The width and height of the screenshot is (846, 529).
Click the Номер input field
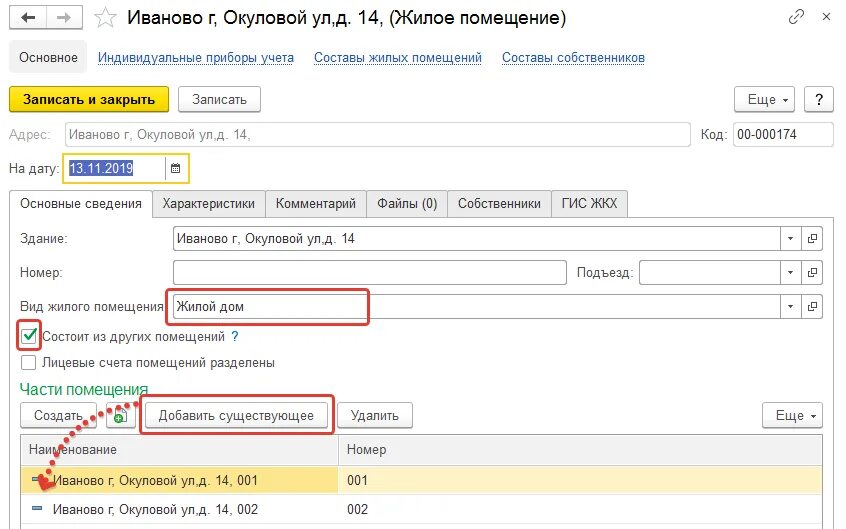tap(369, 272)
